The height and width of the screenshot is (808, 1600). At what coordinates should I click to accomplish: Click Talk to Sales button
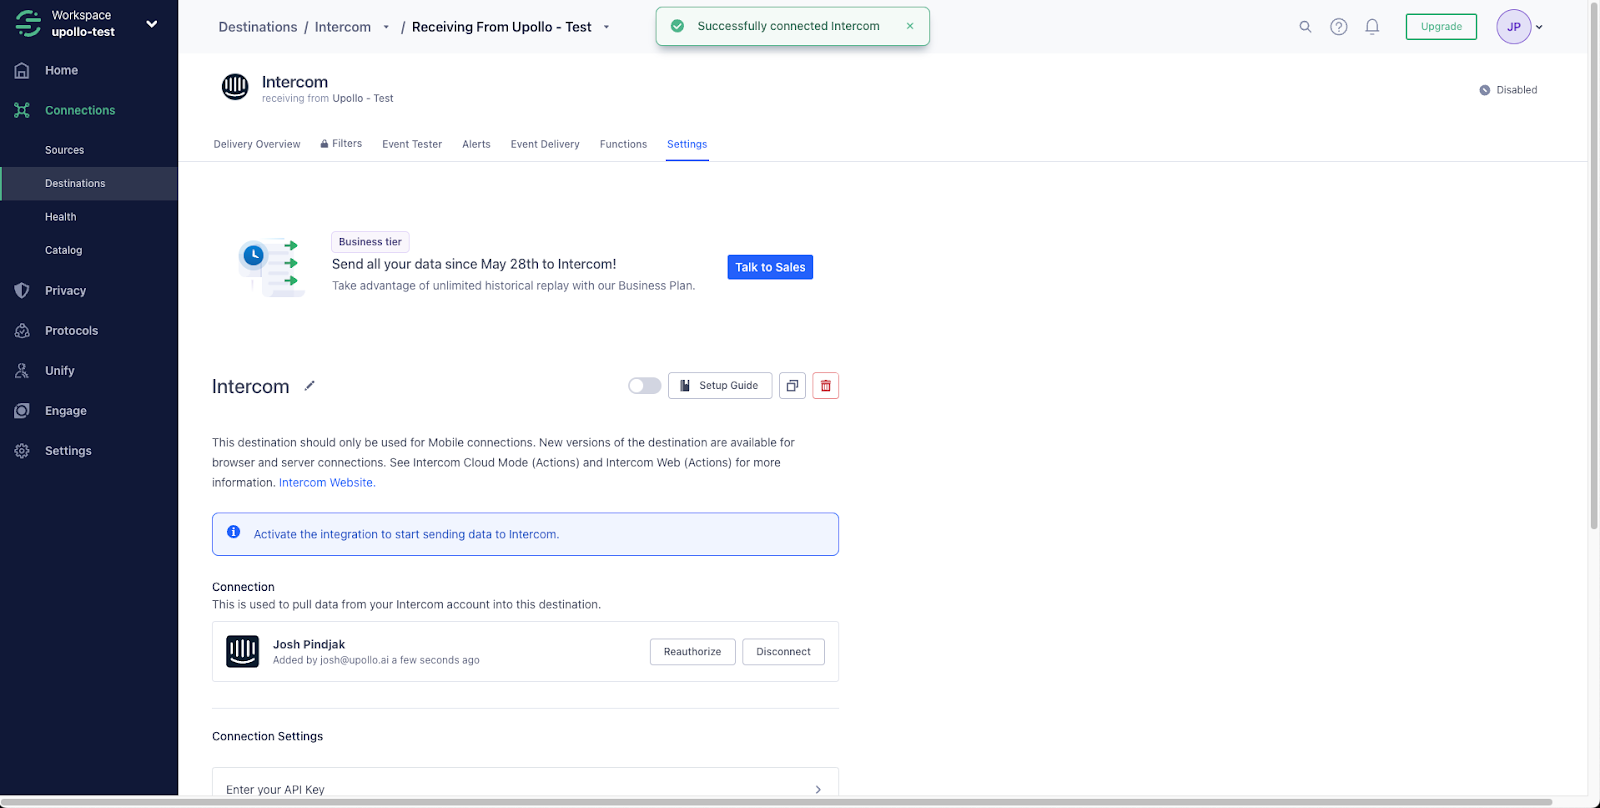[770, 267]
